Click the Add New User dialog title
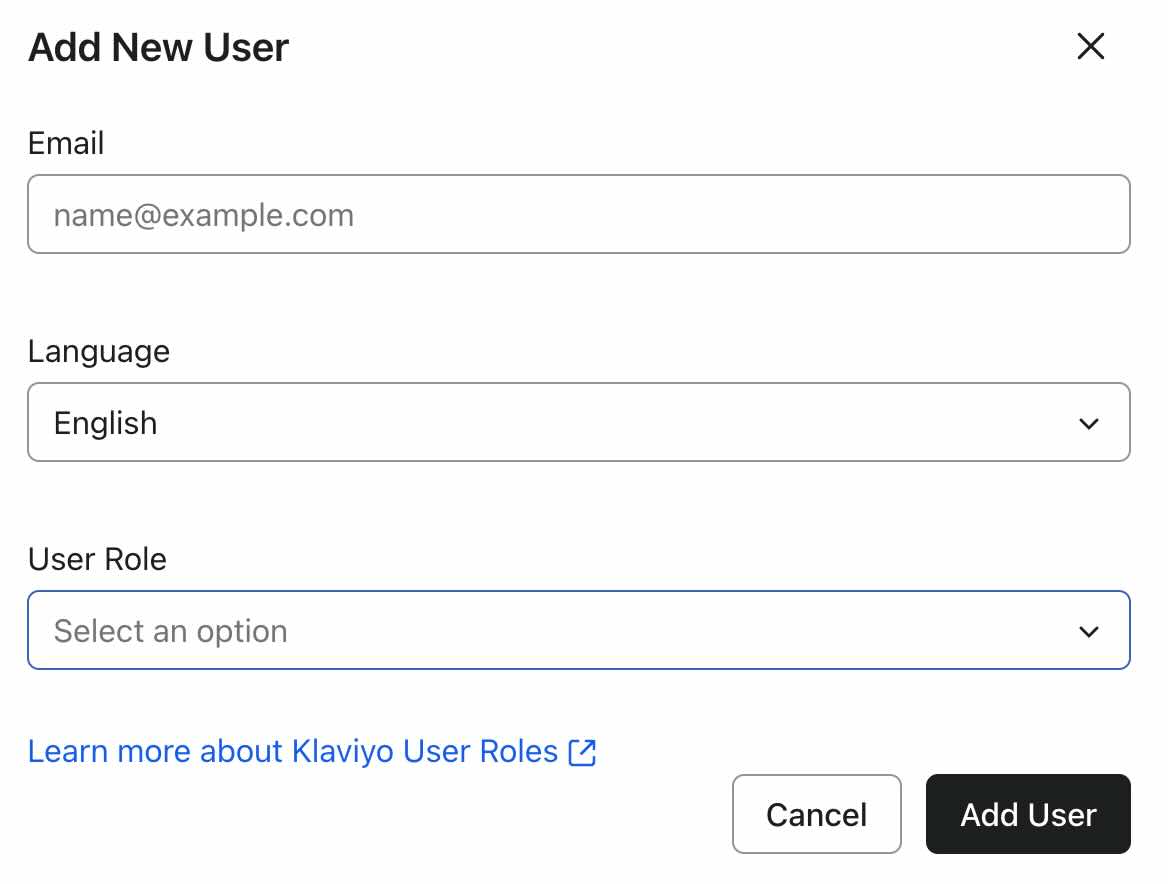The height and width of the screenshot is (884, 1168). (x=159, y=47)
